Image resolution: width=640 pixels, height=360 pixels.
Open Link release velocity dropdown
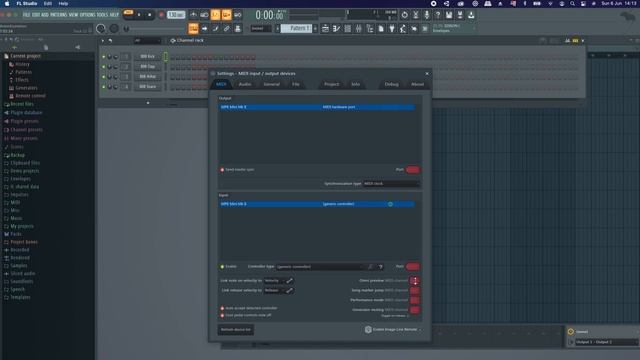[274, 291]
